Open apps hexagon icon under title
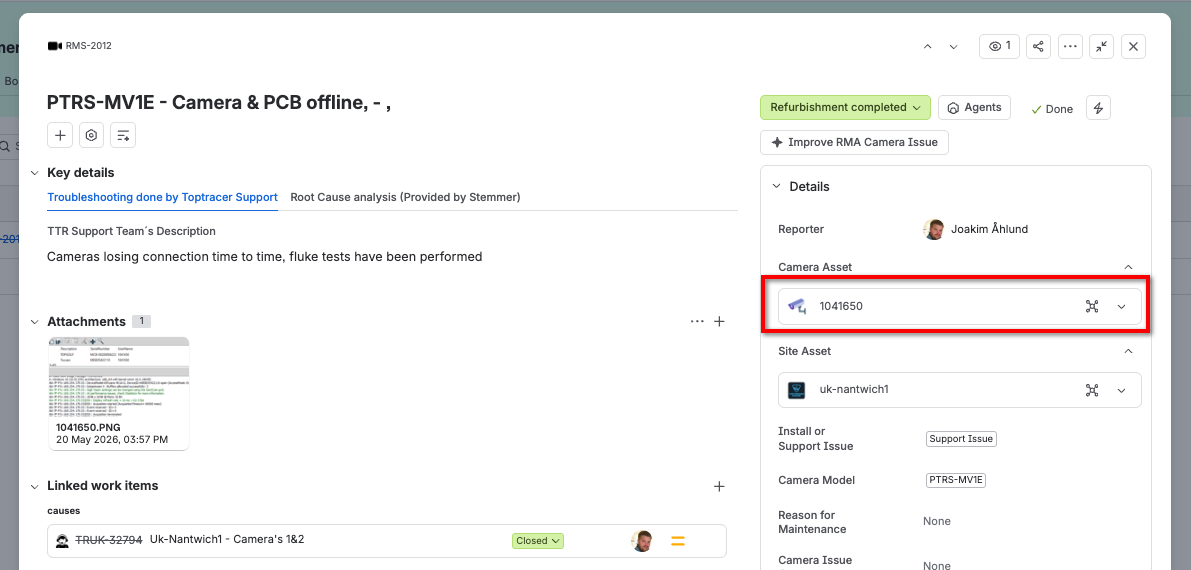 pos(91,135)
